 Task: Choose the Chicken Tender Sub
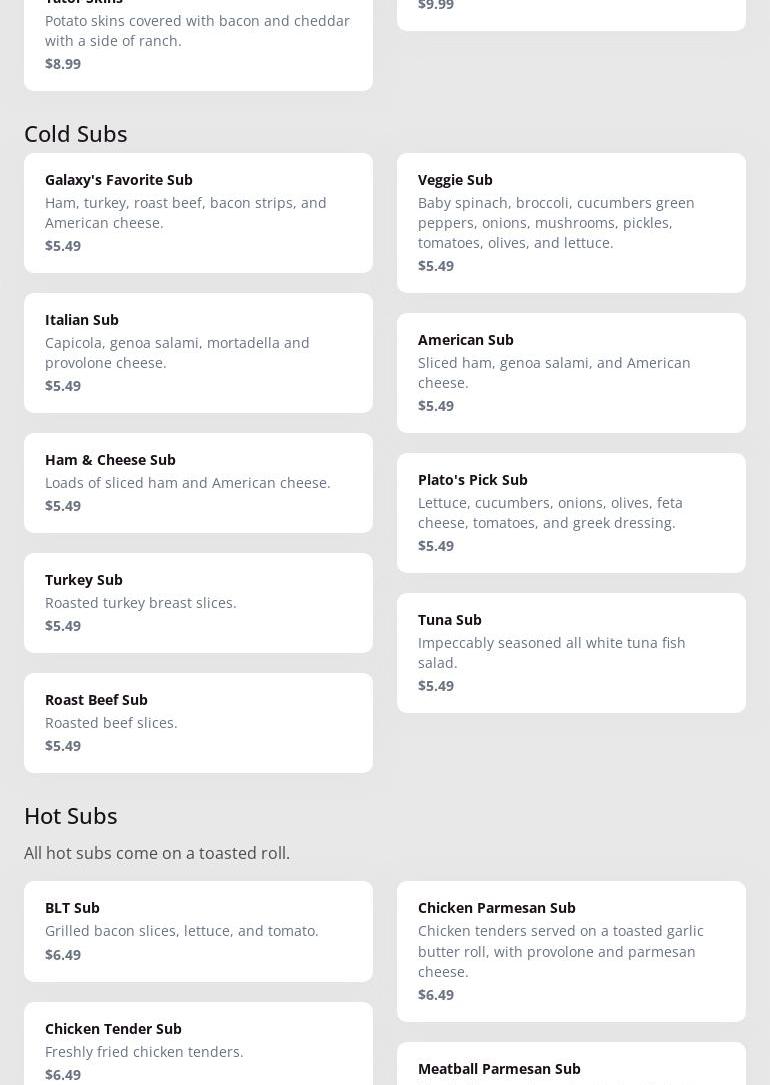click(198, 1045)
